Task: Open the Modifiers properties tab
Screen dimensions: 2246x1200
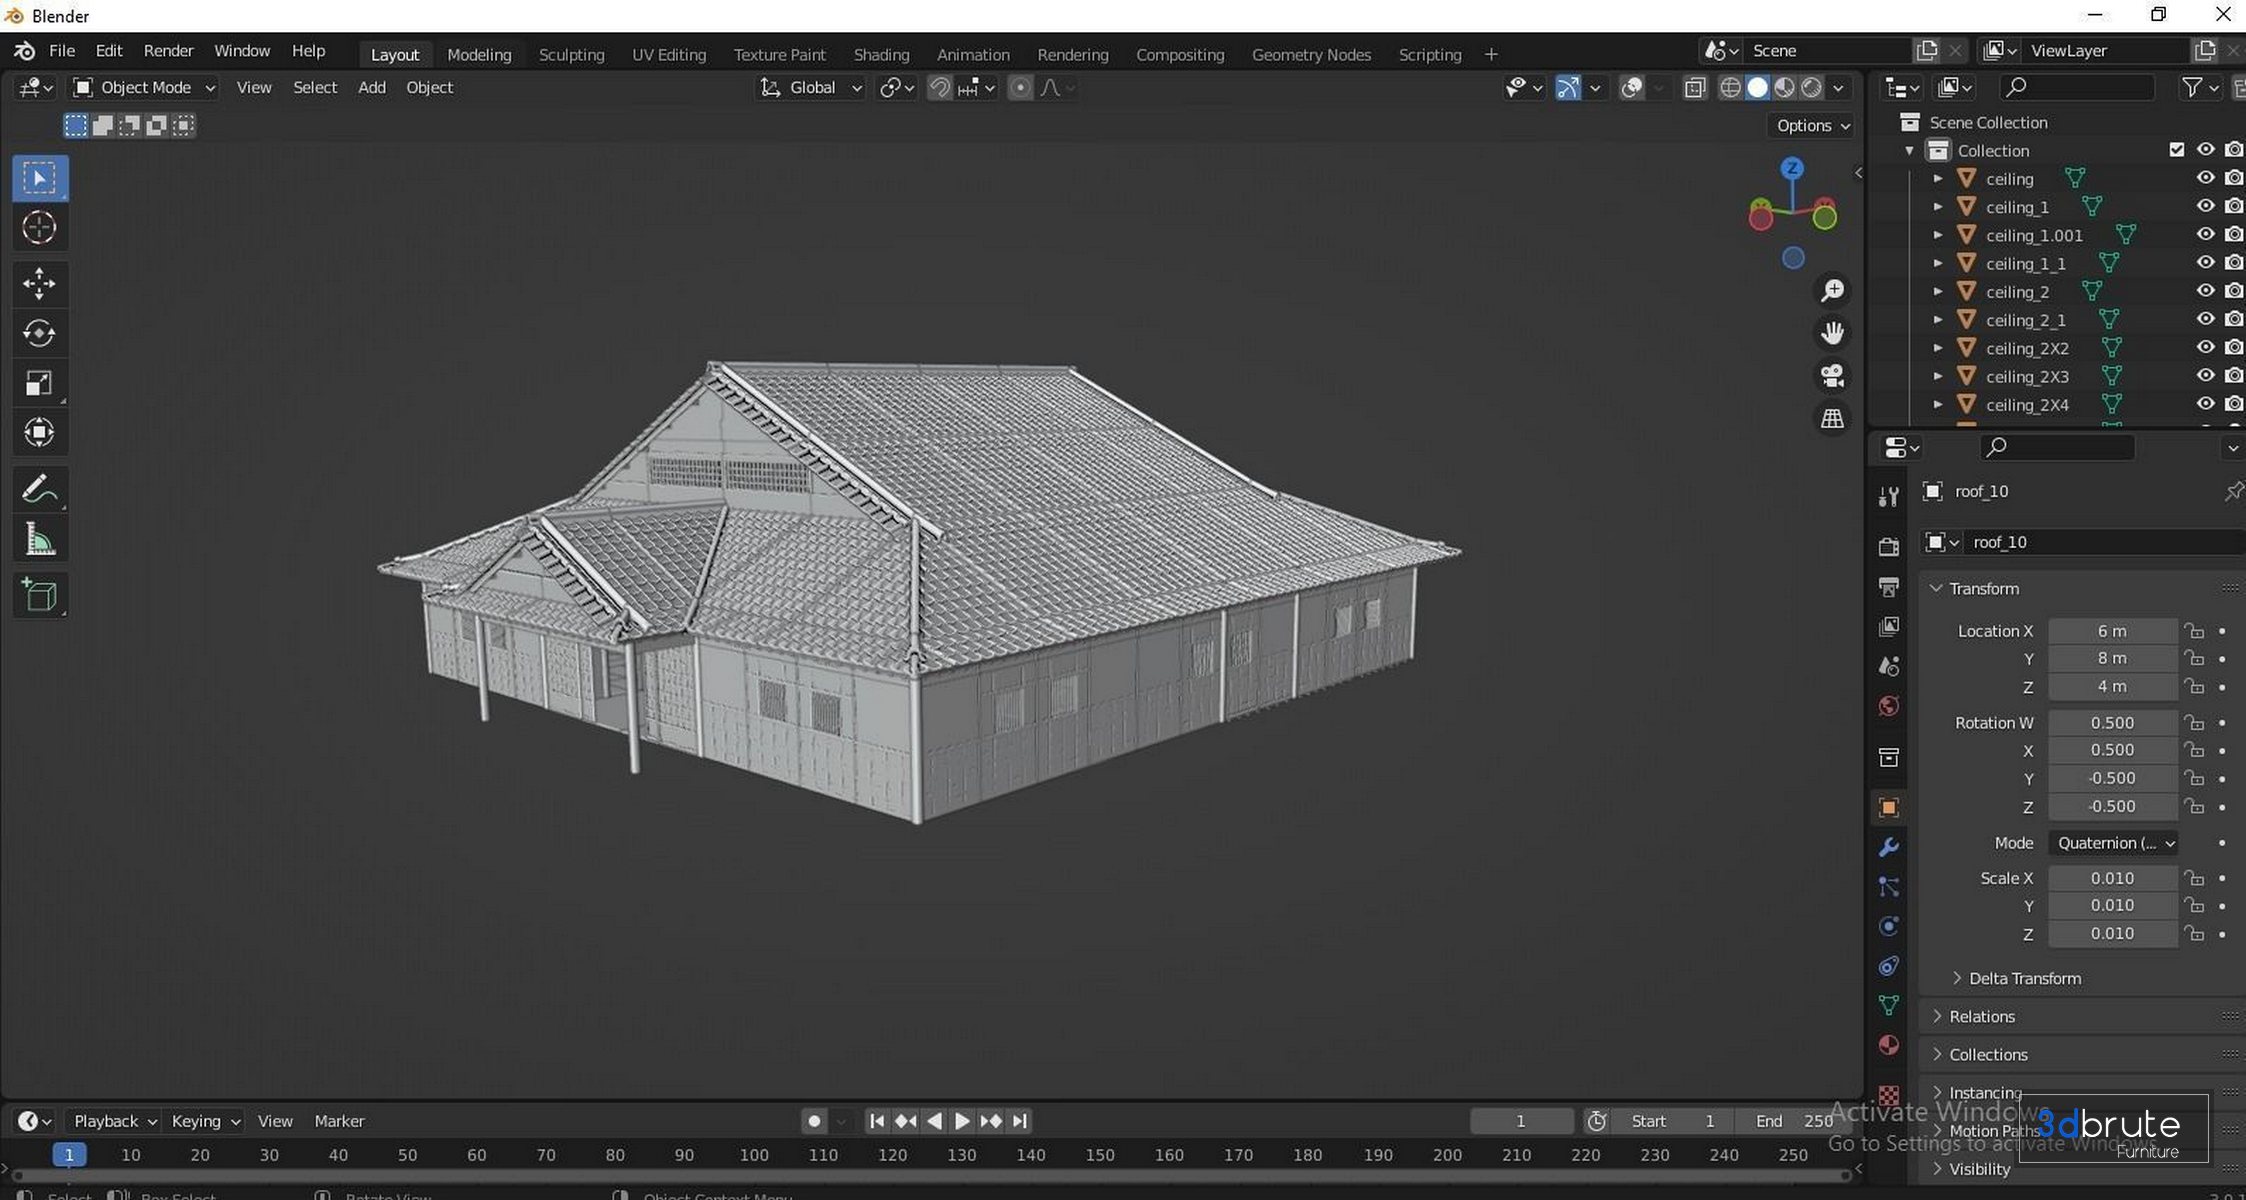Action: point(1888,847)
